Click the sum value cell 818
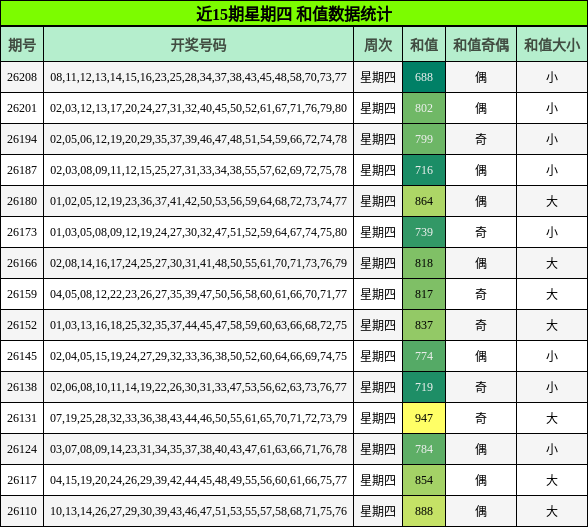Viewport: 588px width, 527px height. click(x=424, y=263)
